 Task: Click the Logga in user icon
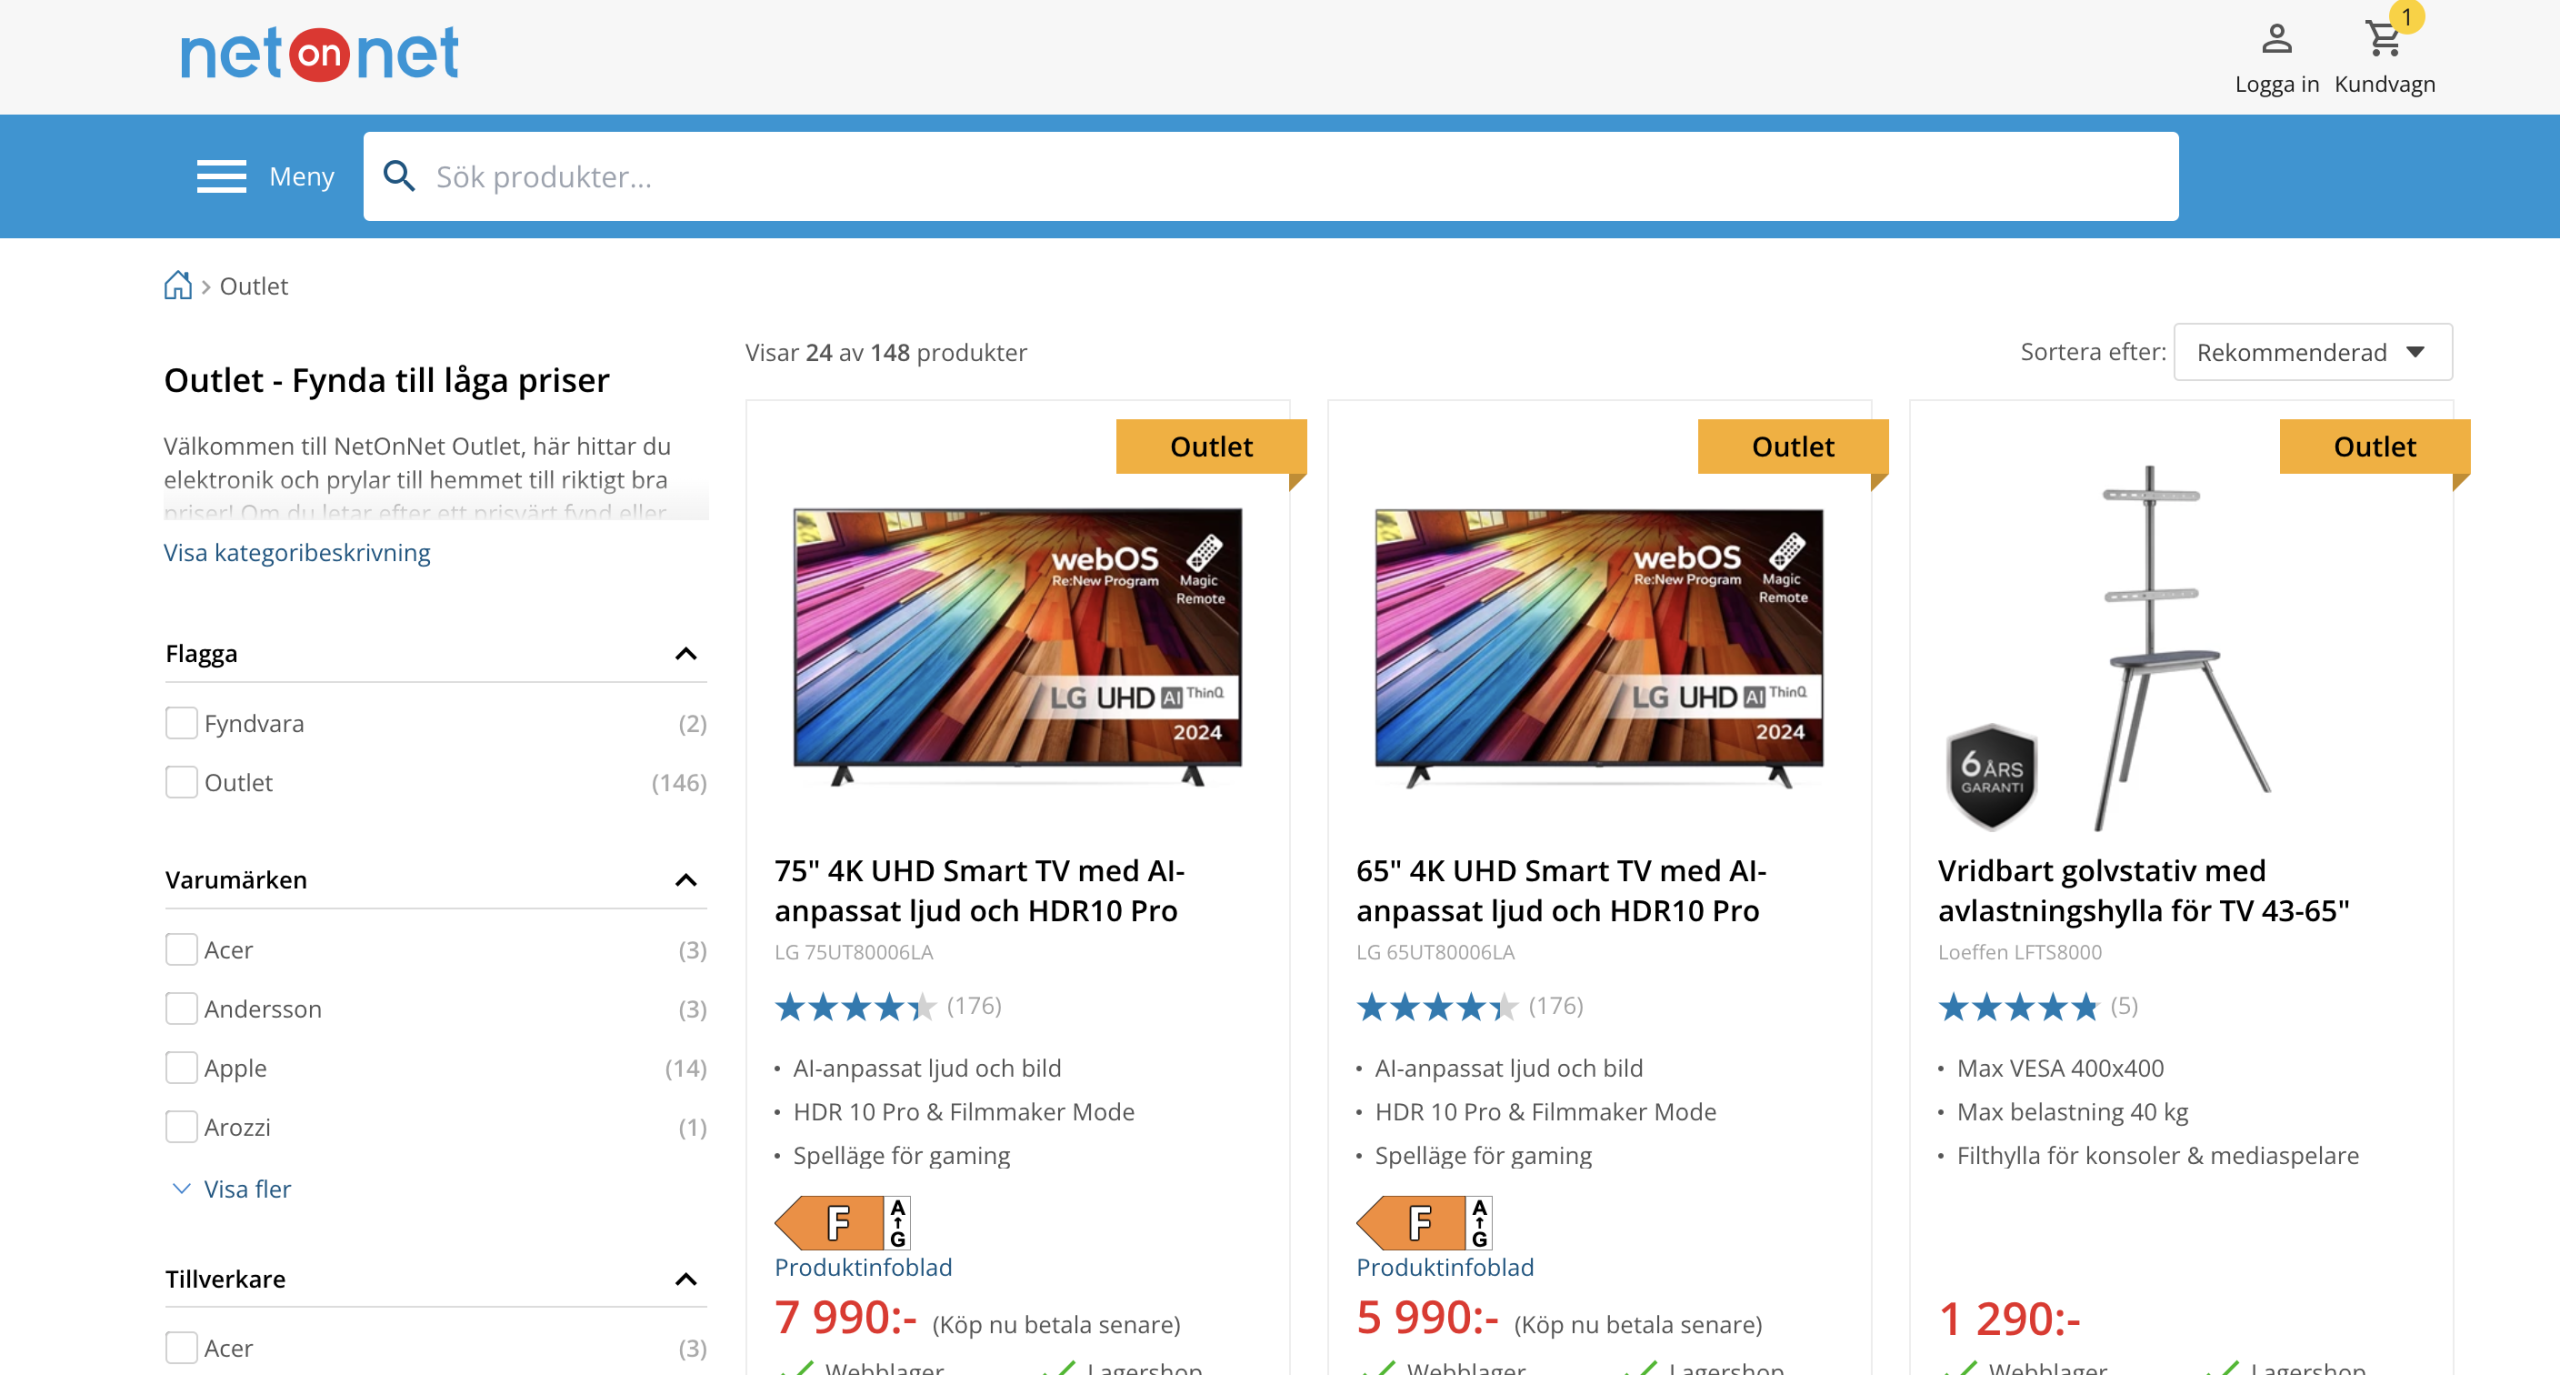click(x=2276, y=39)
